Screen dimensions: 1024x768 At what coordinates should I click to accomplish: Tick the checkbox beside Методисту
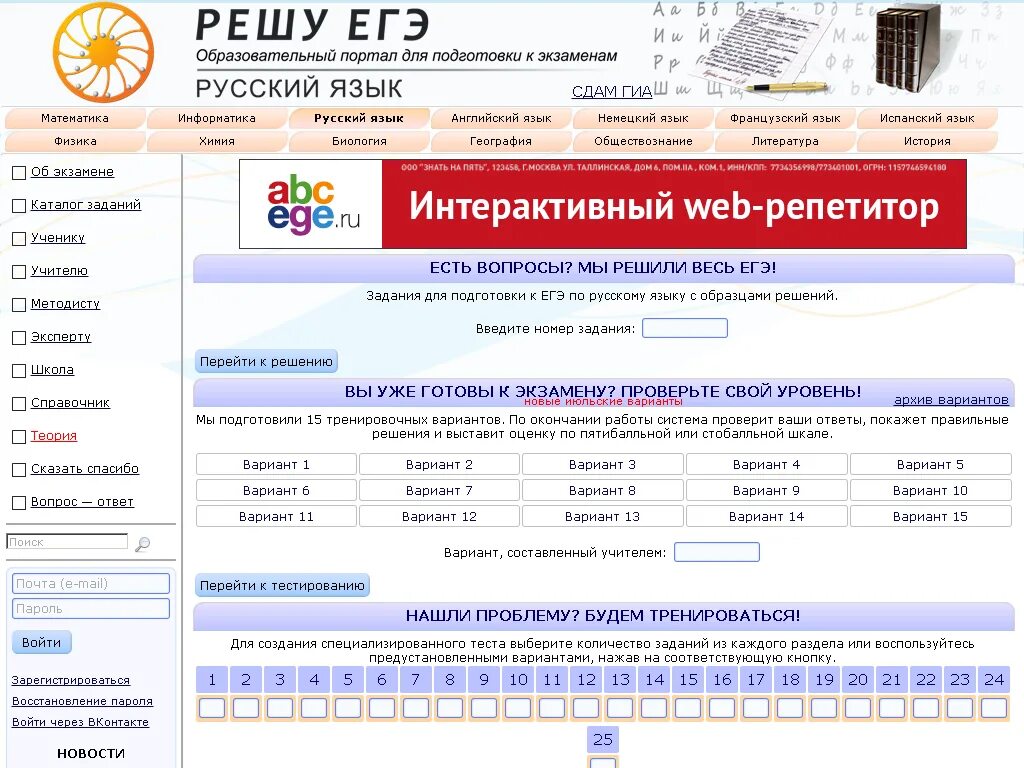pyautogui.click(x=19, y=304)
